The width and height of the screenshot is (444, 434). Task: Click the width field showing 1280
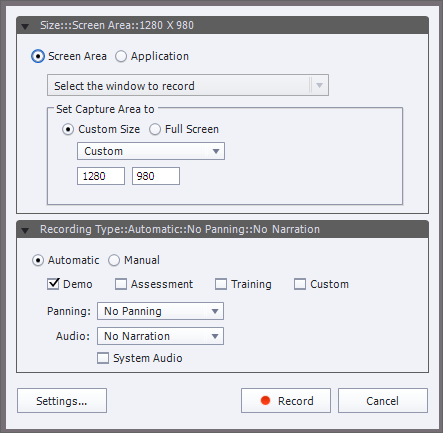point(101,176)
